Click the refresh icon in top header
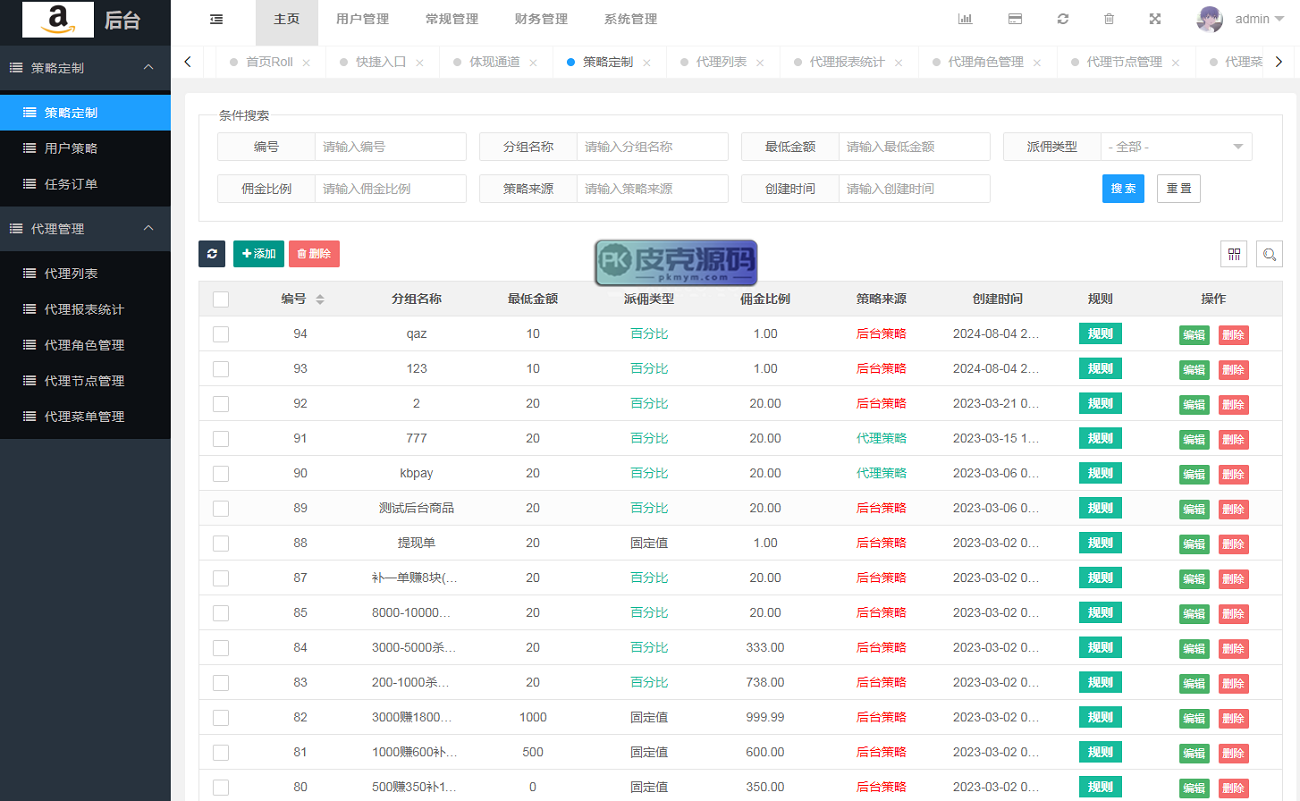 click(x=1062, y=19)
